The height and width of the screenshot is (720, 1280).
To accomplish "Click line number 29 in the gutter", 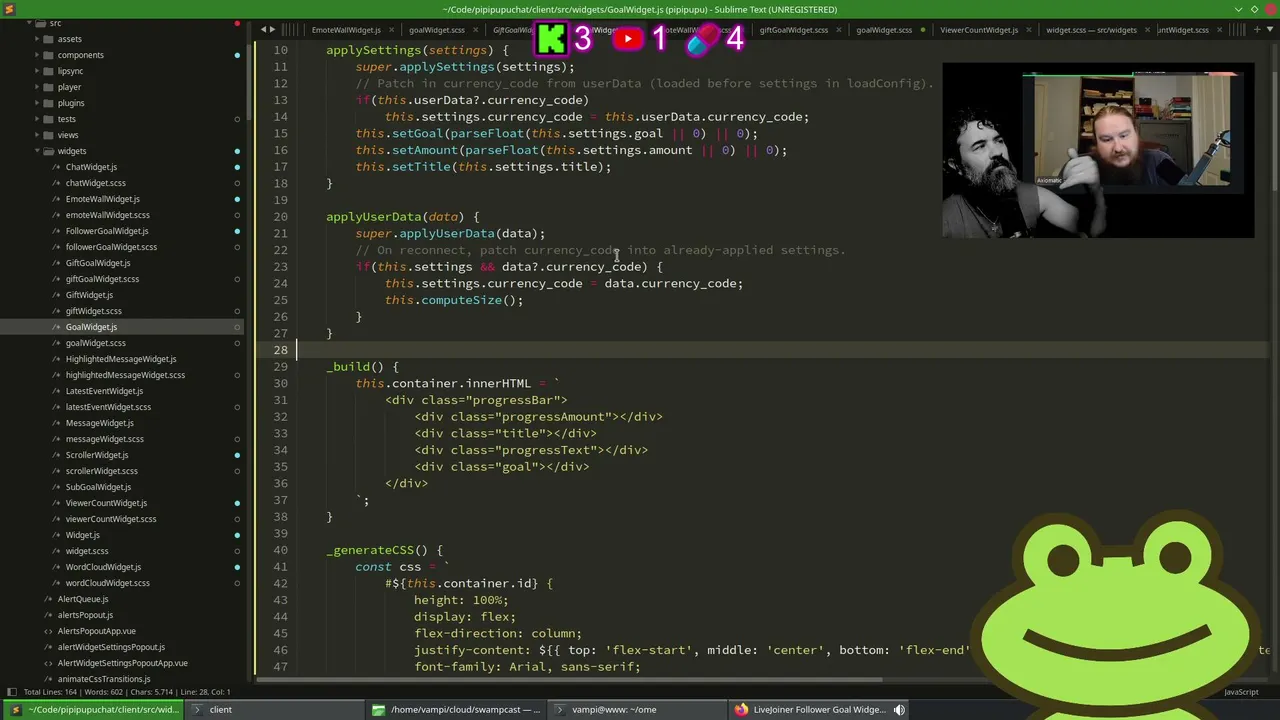I will point(280,367).
